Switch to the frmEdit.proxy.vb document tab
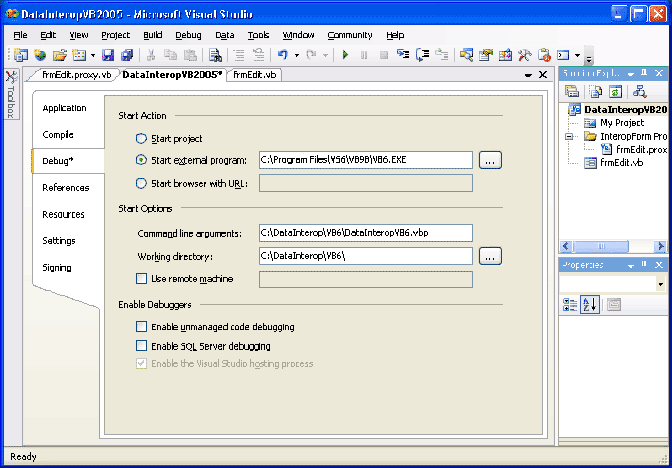Viewport: 672px width, 468px height. pyautogui.click(x=76, y=75)
